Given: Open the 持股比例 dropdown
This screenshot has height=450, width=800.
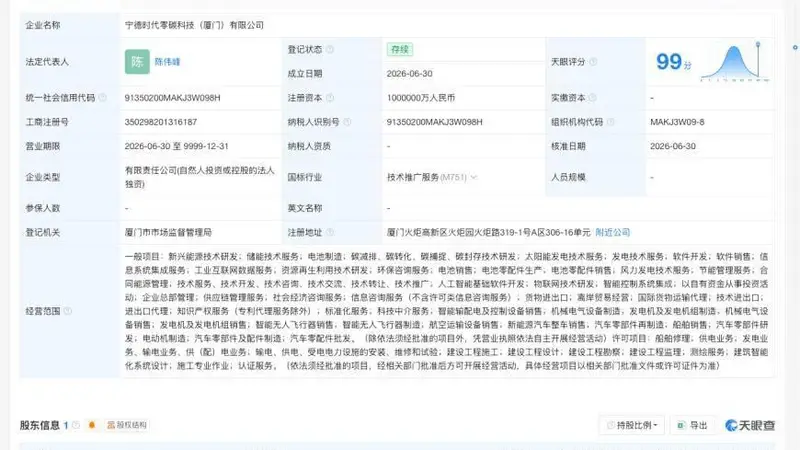Looking at the screenshot, I should pyautogui.click(x=632, y=425).
